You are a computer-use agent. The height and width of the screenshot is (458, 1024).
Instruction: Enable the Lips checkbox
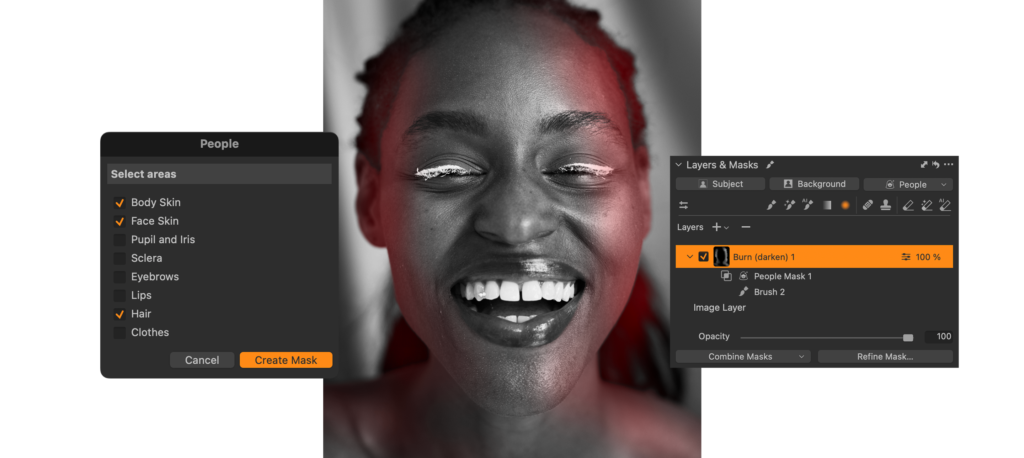click(120, 296)
